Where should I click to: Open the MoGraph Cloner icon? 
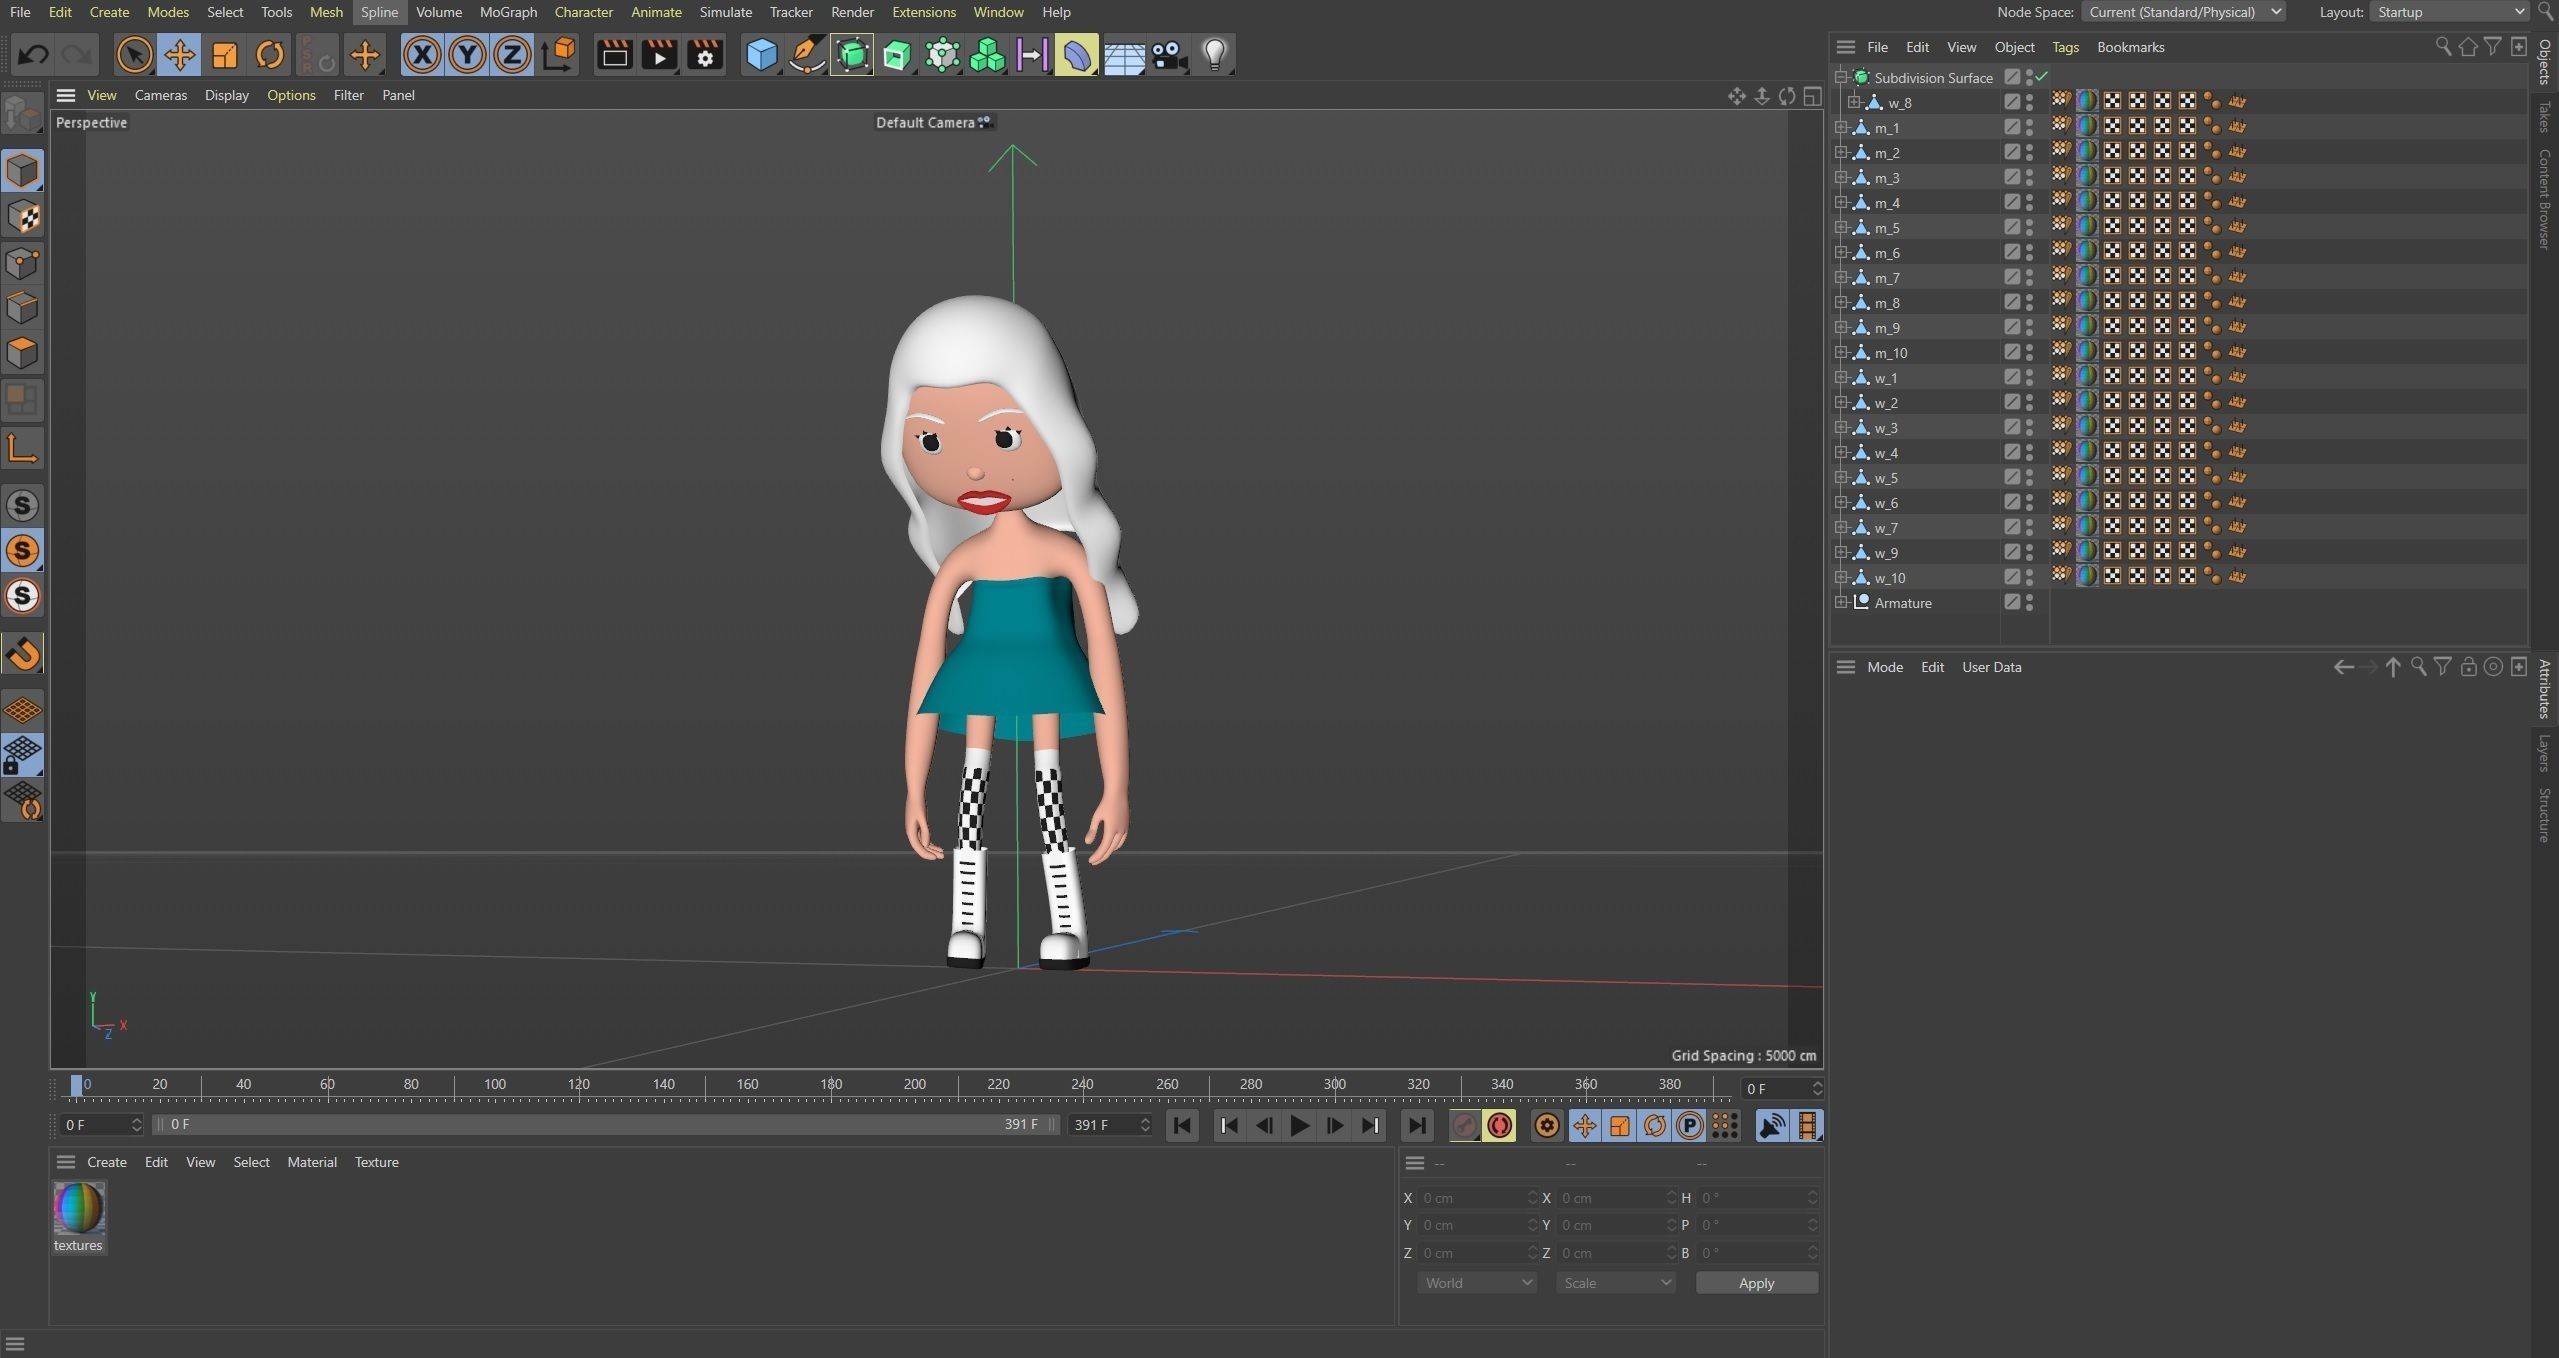(987, 55)
